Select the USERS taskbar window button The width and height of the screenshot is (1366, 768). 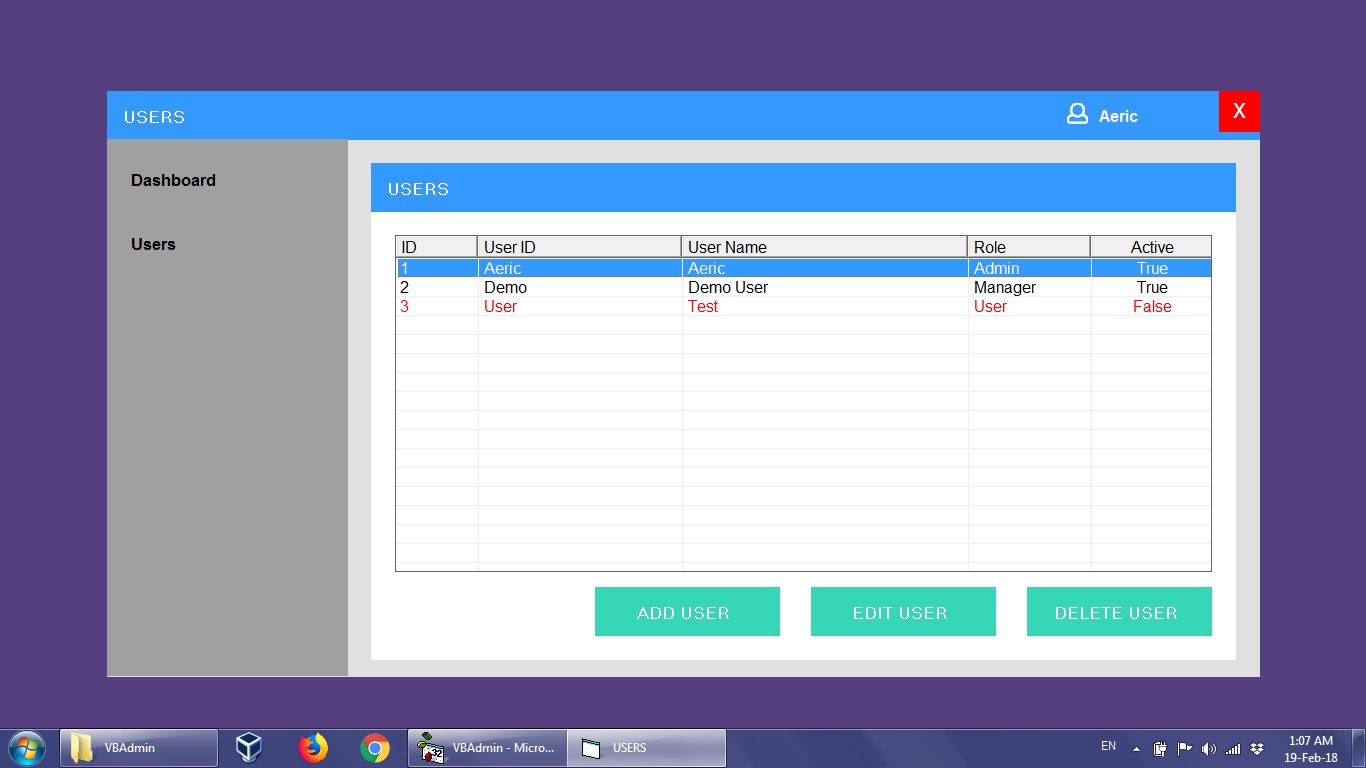(646, 747)
